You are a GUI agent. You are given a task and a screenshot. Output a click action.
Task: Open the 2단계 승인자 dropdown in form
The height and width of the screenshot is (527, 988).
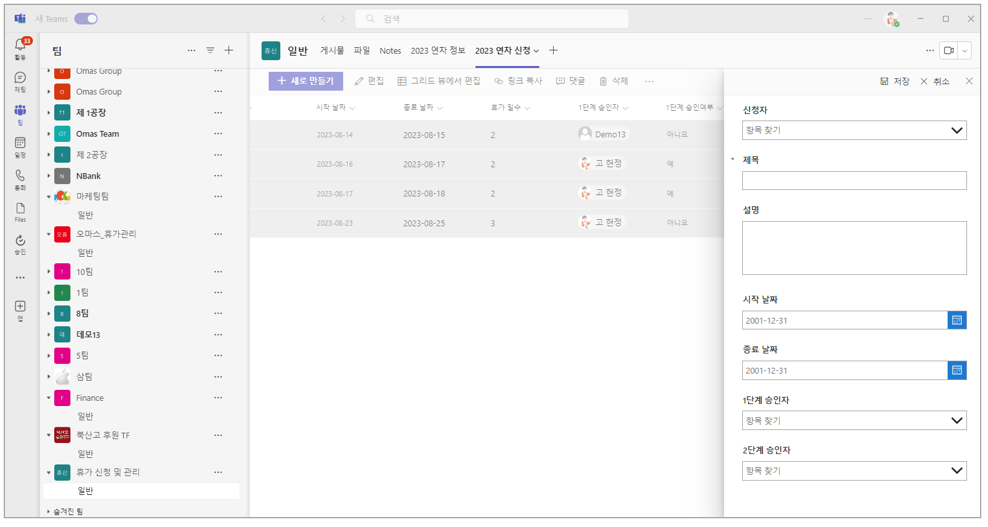pos(854,470)
